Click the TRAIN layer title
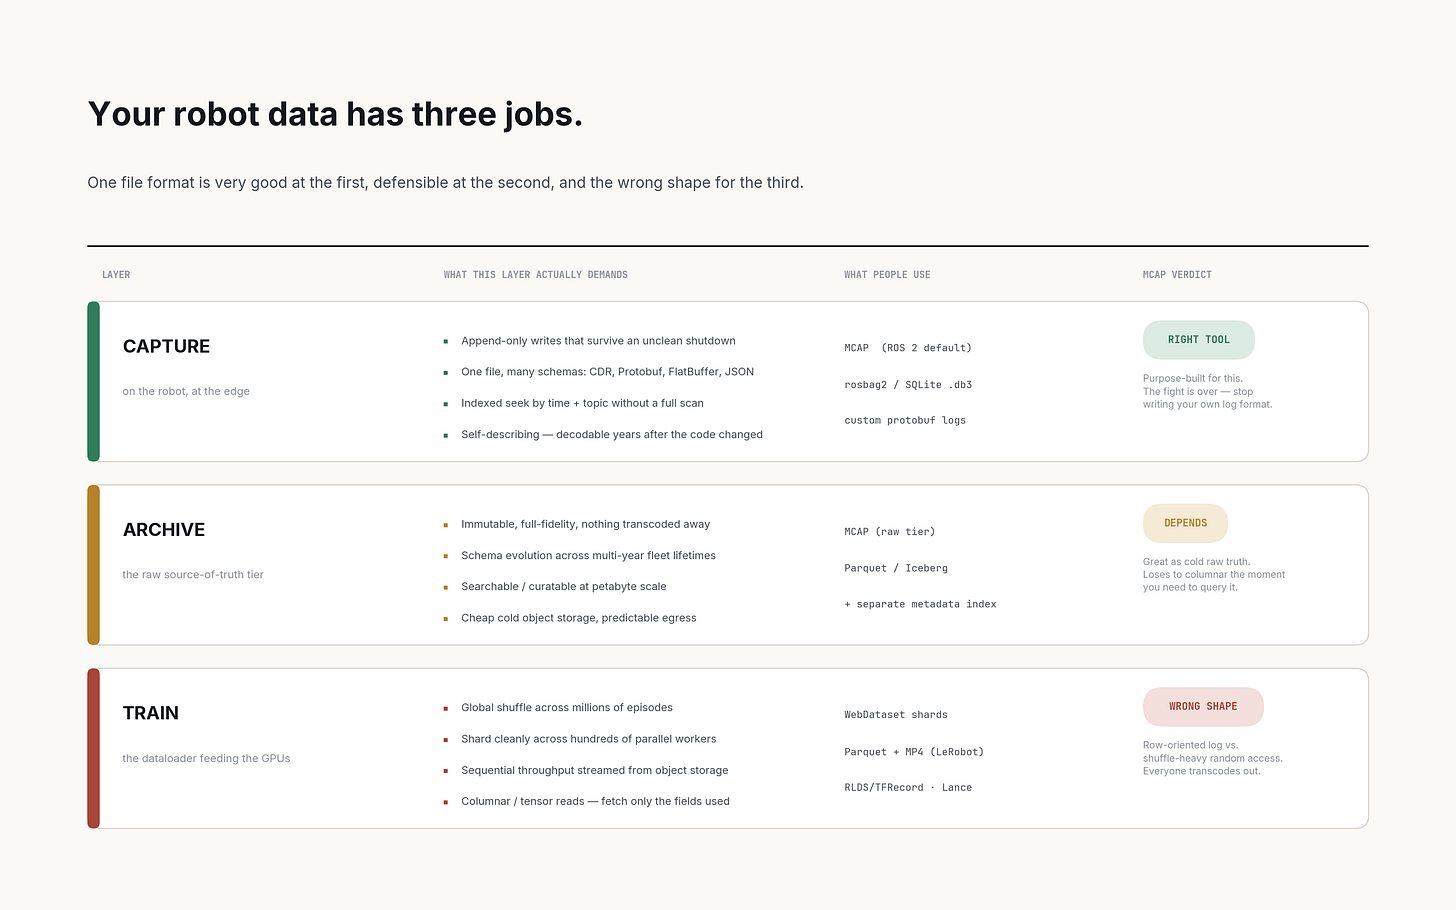 tap(151, 713)
